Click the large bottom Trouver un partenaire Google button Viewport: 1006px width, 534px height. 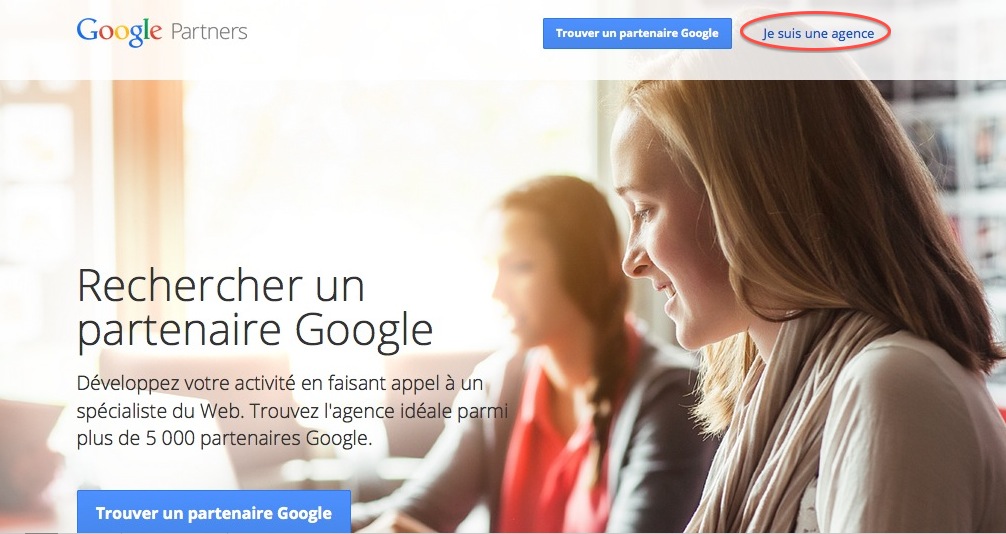[x=214, y=513]
